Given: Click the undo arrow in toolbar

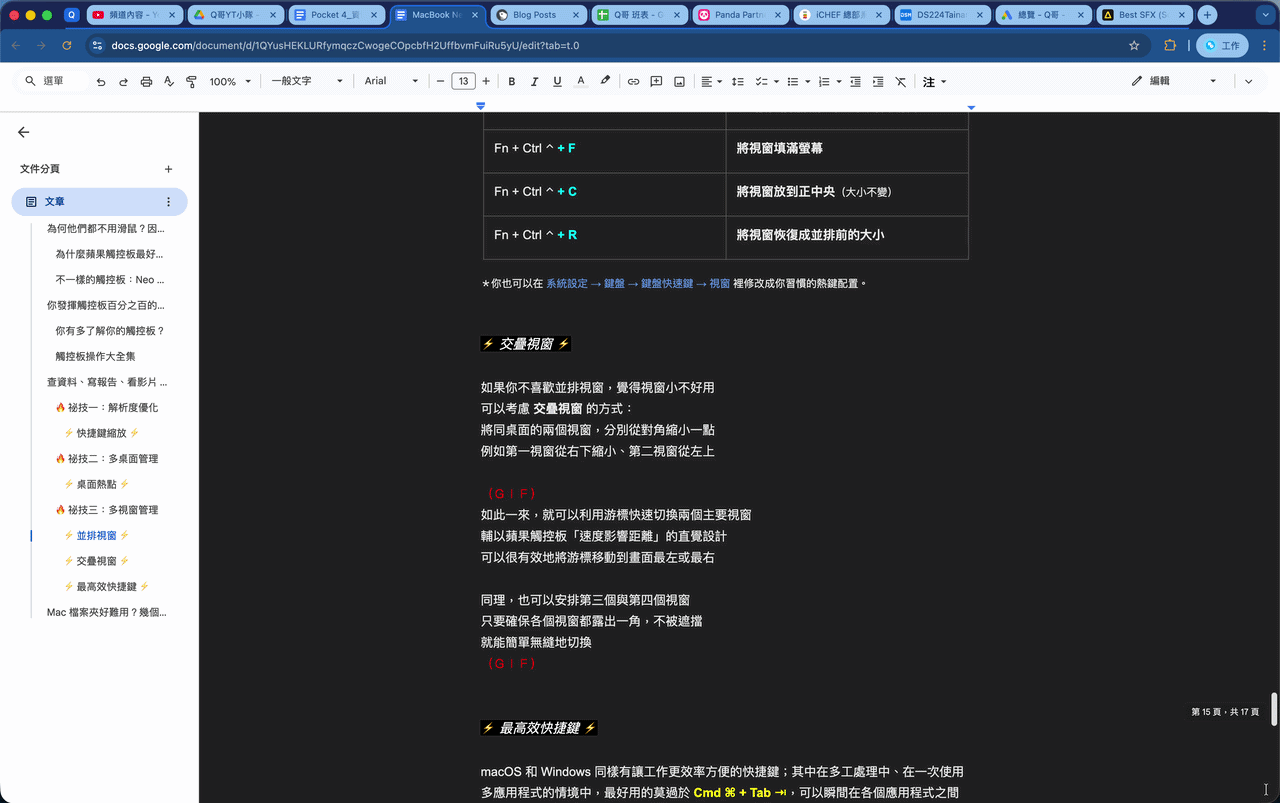Looking at the screenshot, I should point(101,81).
